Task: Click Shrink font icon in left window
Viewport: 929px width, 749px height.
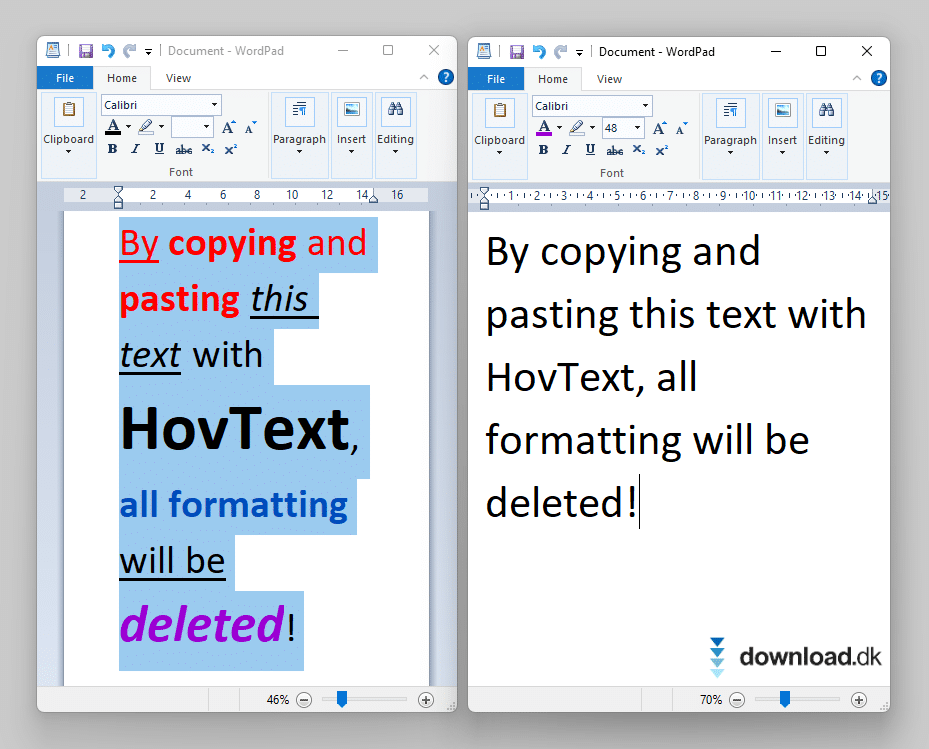Action: coord(251,127)
